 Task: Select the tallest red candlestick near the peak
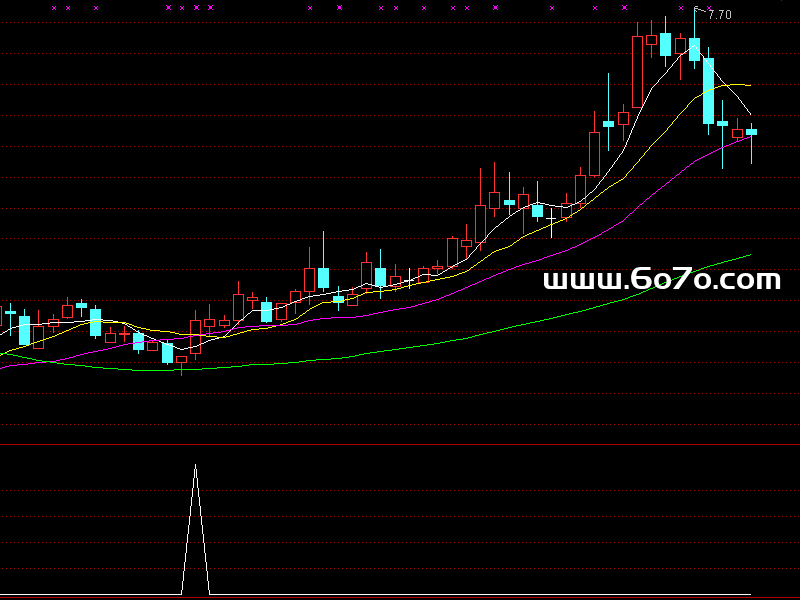[x=637, y=71]
